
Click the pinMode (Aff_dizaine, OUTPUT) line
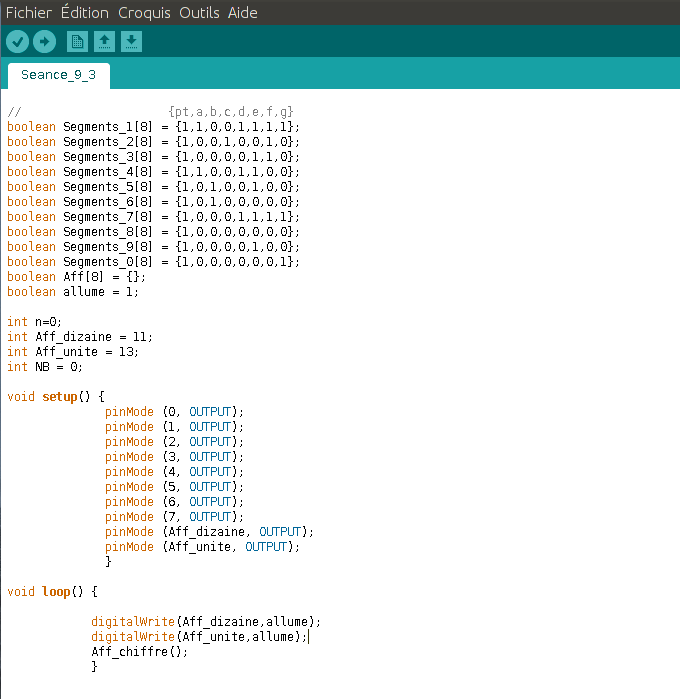tap(209, 532)
